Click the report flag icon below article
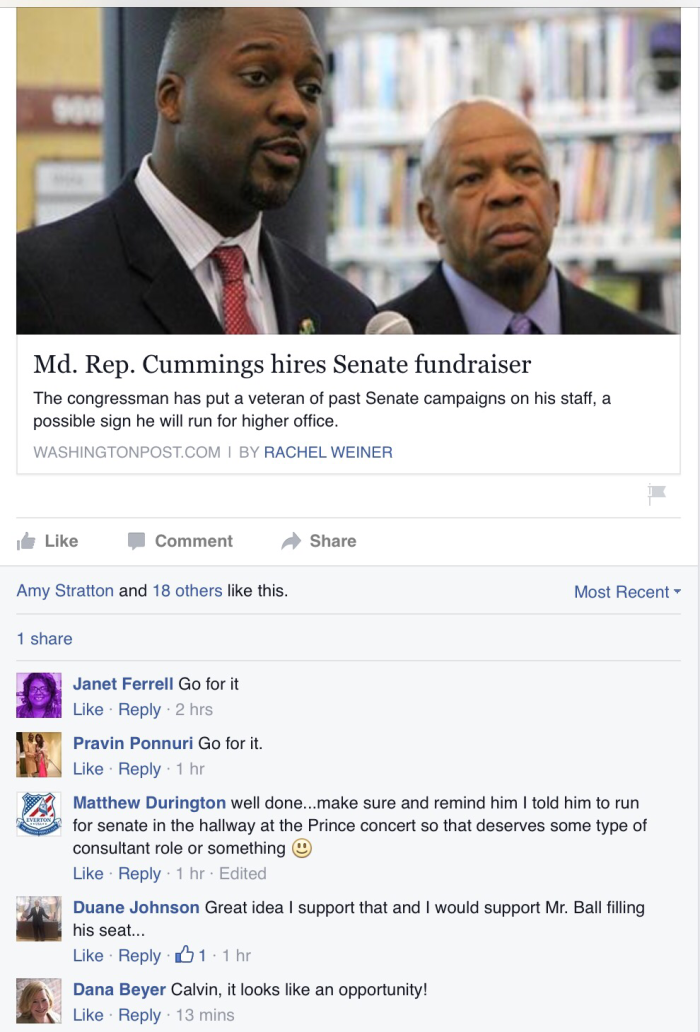700x1032 pixels. [x=657, y=494]
